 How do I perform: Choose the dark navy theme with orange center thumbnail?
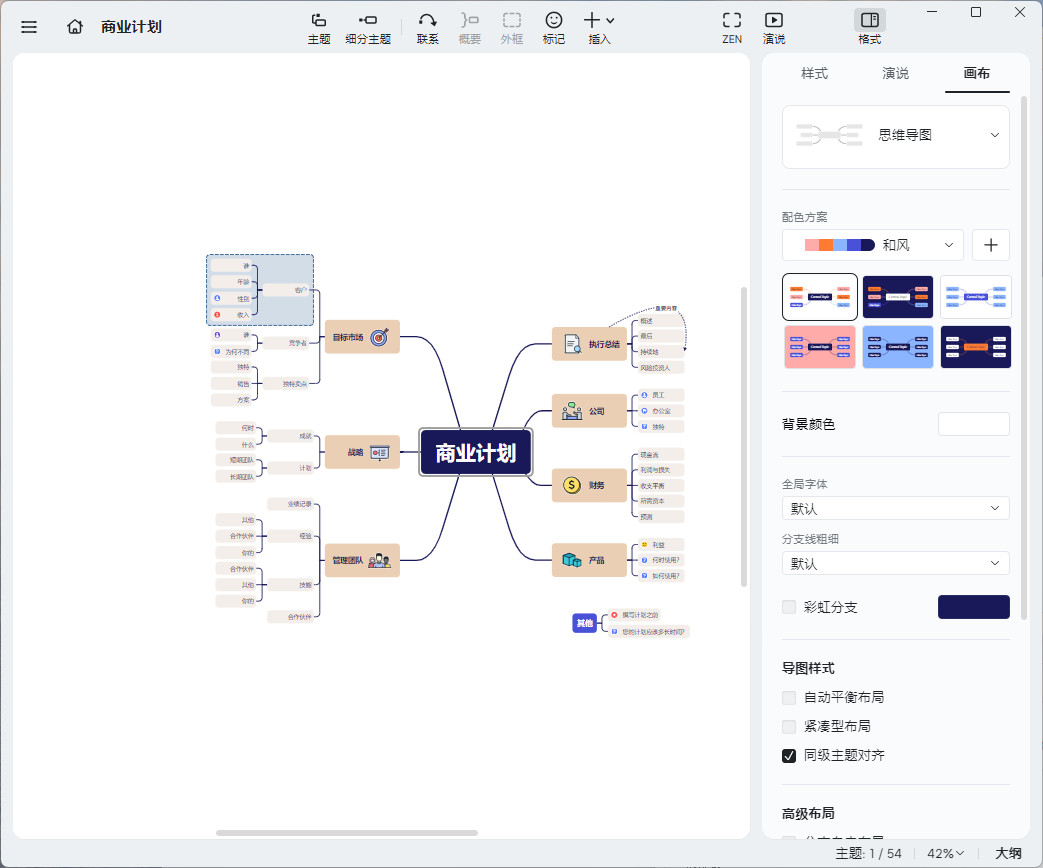[975, 347]
